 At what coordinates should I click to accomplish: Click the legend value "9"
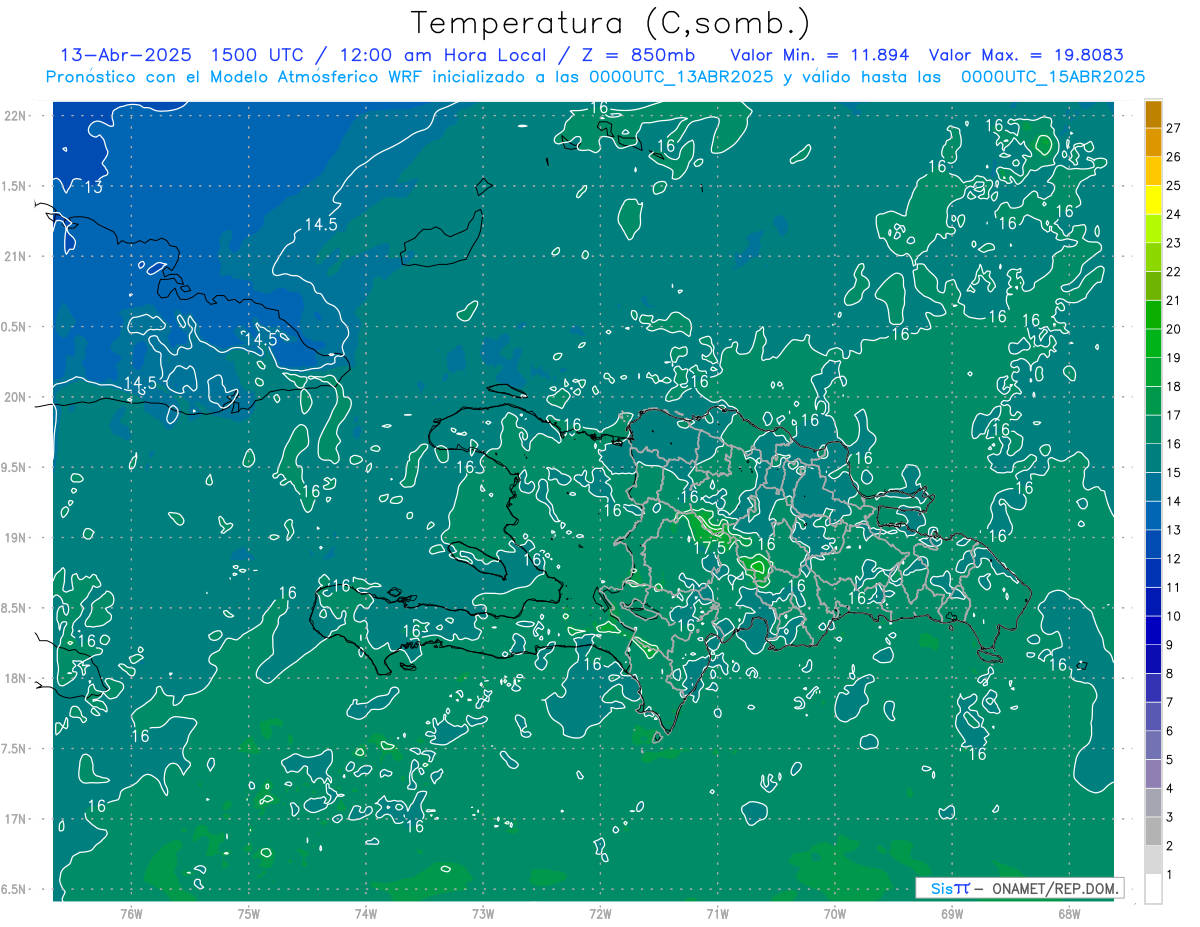click(x=1170, y=645)
